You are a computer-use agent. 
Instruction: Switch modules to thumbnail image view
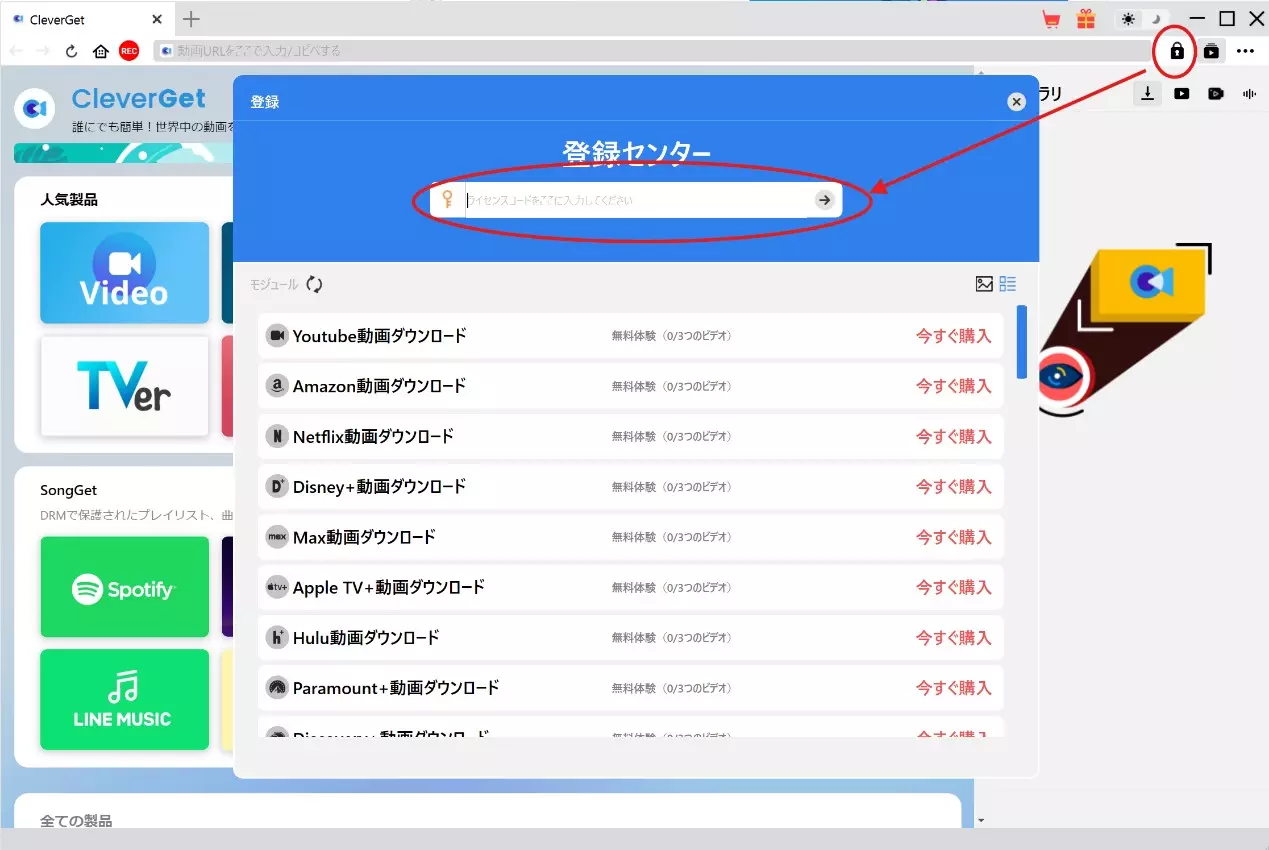pyautogui.click(x=984, y=284)
